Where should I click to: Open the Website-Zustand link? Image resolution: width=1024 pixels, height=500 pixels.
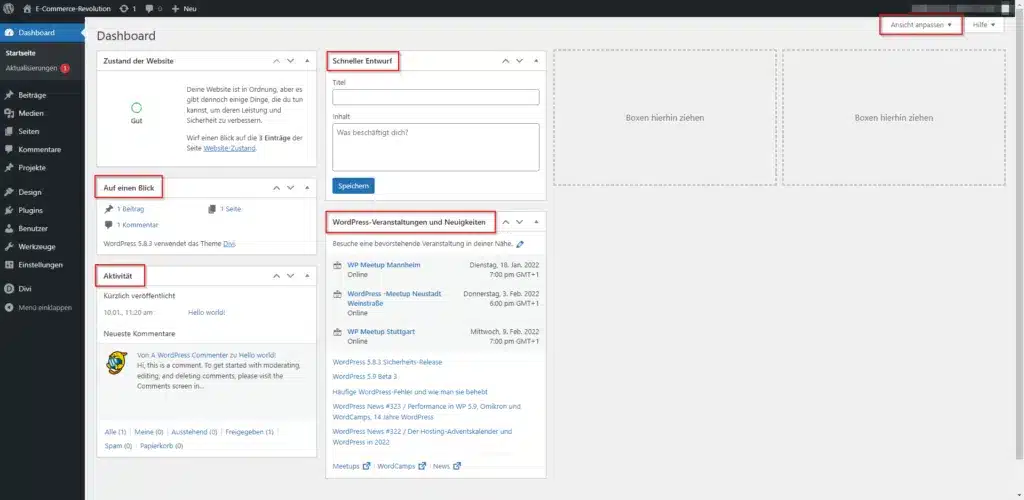coord(229,148)
